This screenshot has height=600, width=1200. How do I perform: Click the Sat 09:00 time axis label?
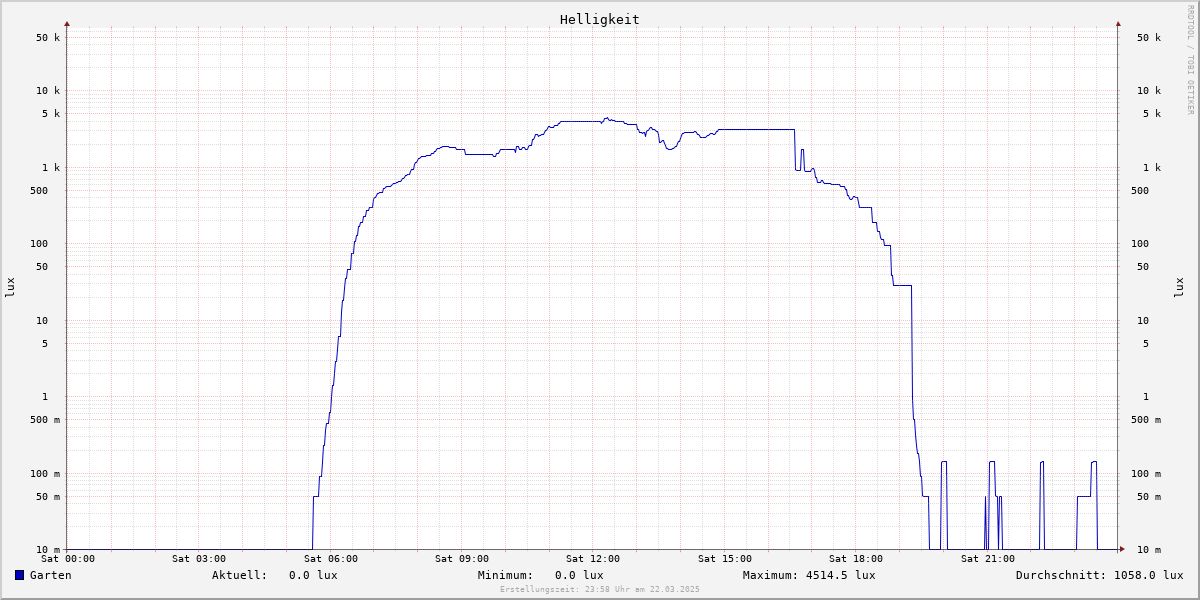462,559
